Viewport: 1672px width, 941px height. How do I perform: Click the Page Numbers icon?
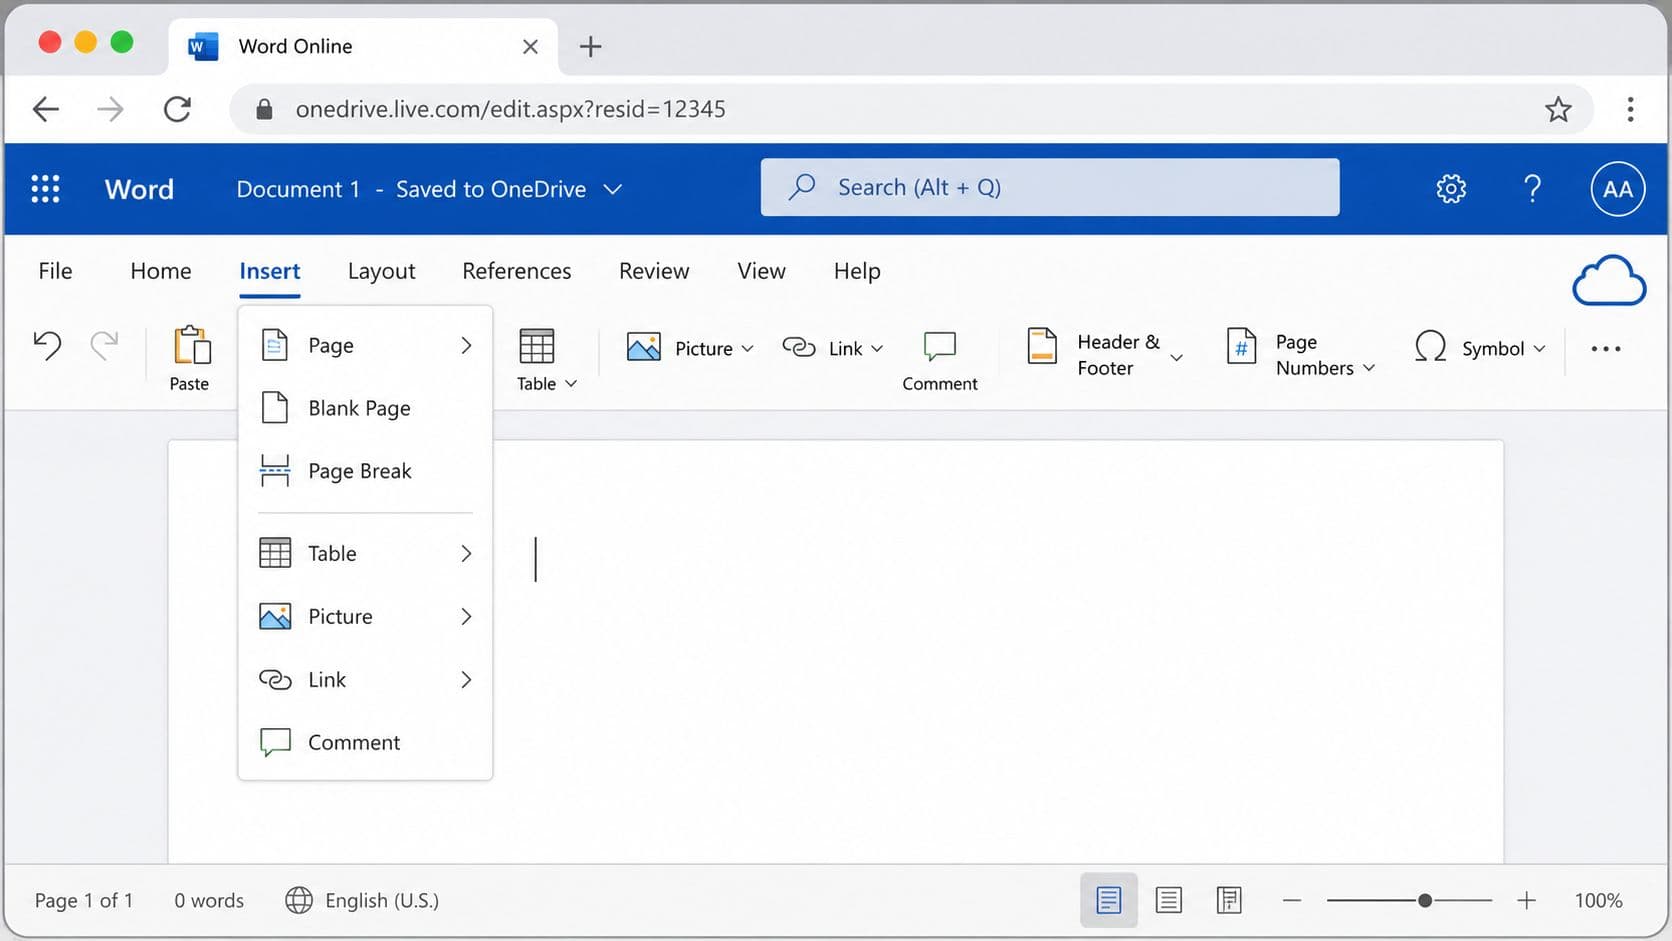(1241, 347)
